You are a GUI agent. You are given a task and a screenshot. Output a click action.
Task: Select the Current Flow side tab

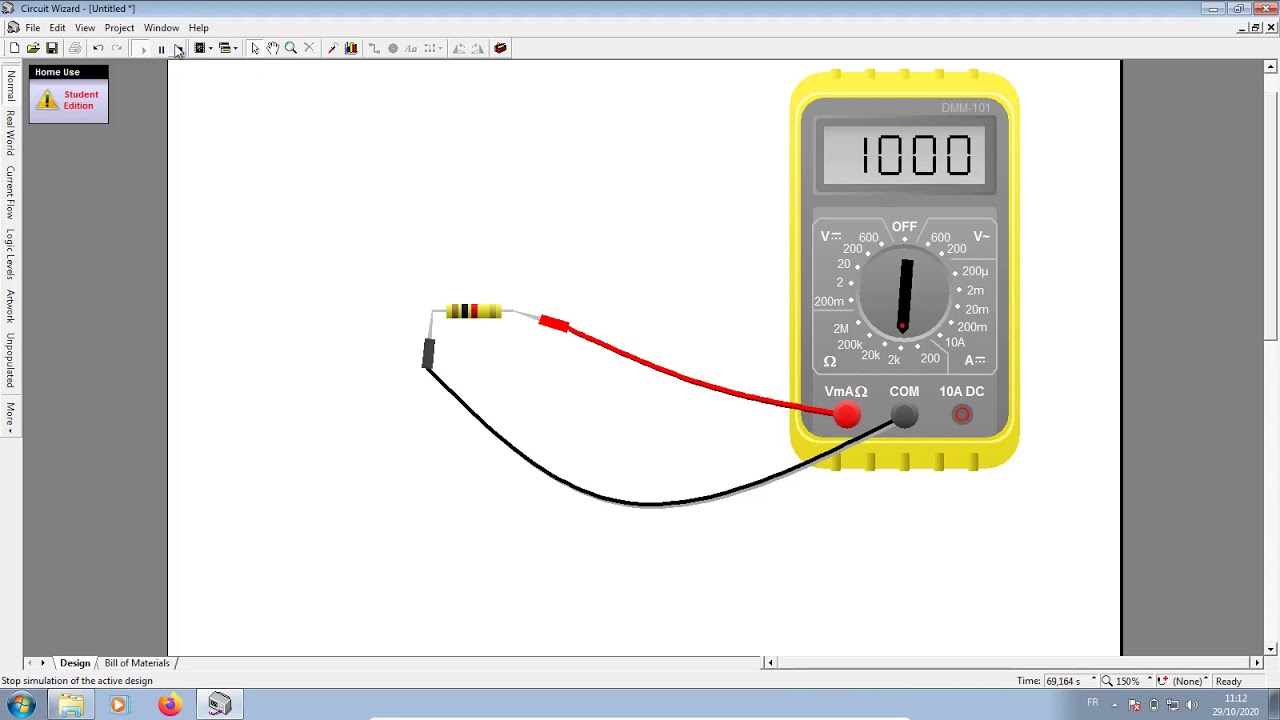(x=11, y=193)
